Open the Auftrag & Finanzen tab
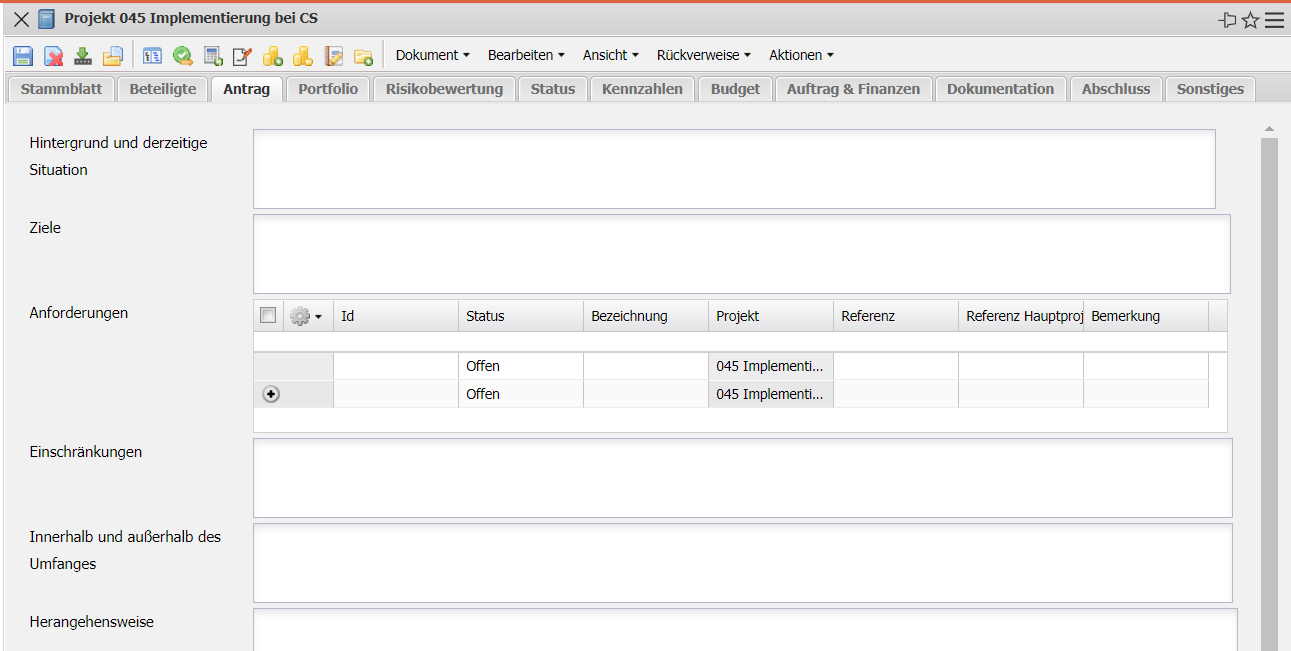This screenshot has height=651, width=1291. click(x=853, y=89)
